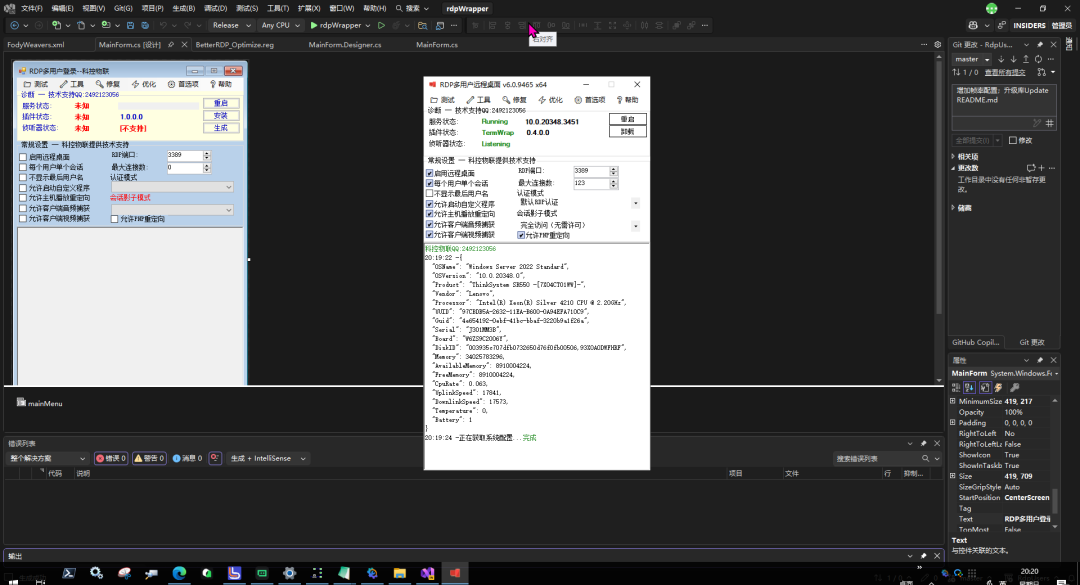Screen dimensions: 1080x585
Task: Check the 修改 amend checkbox in Git panel
Action: [1012, 141]
